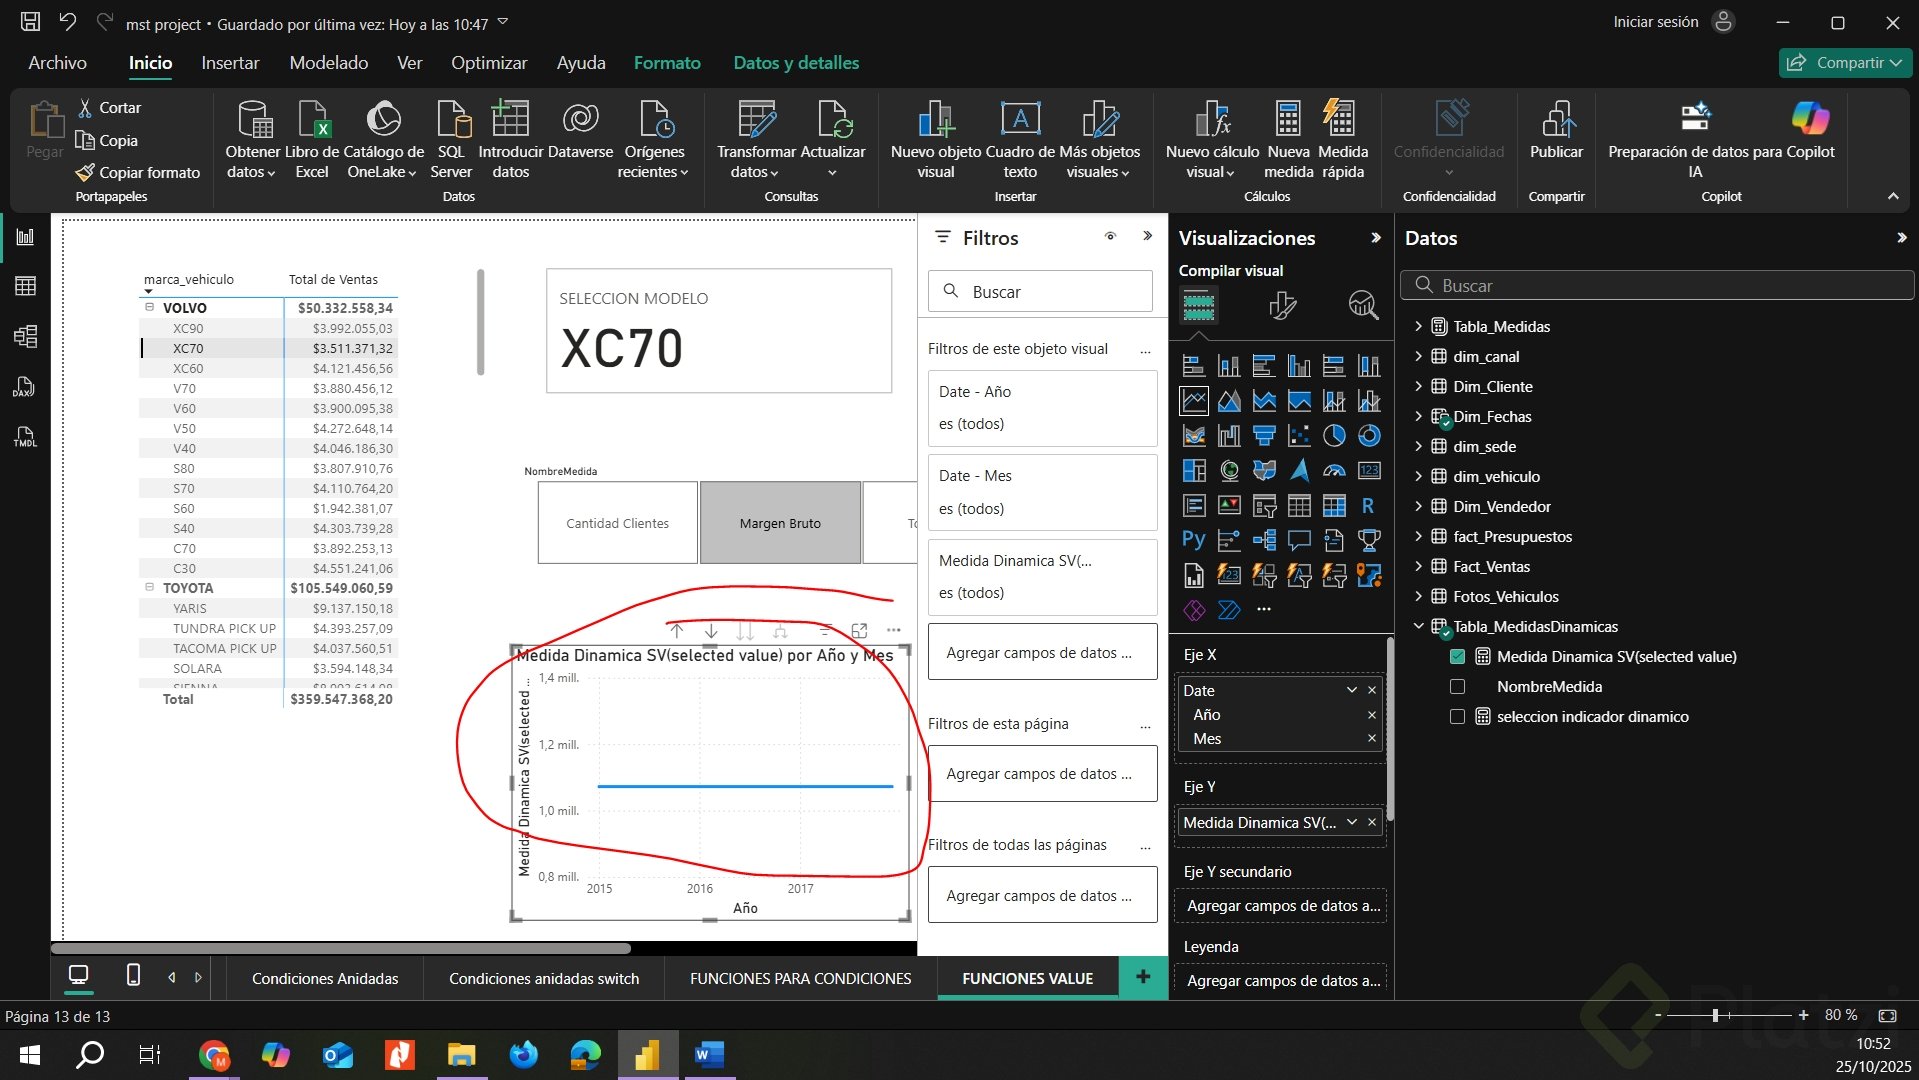Open the Analytics magnifier pane
Viewport: 1919px width, 1080px height.
pyautogui.click(x=1363, y=305)
